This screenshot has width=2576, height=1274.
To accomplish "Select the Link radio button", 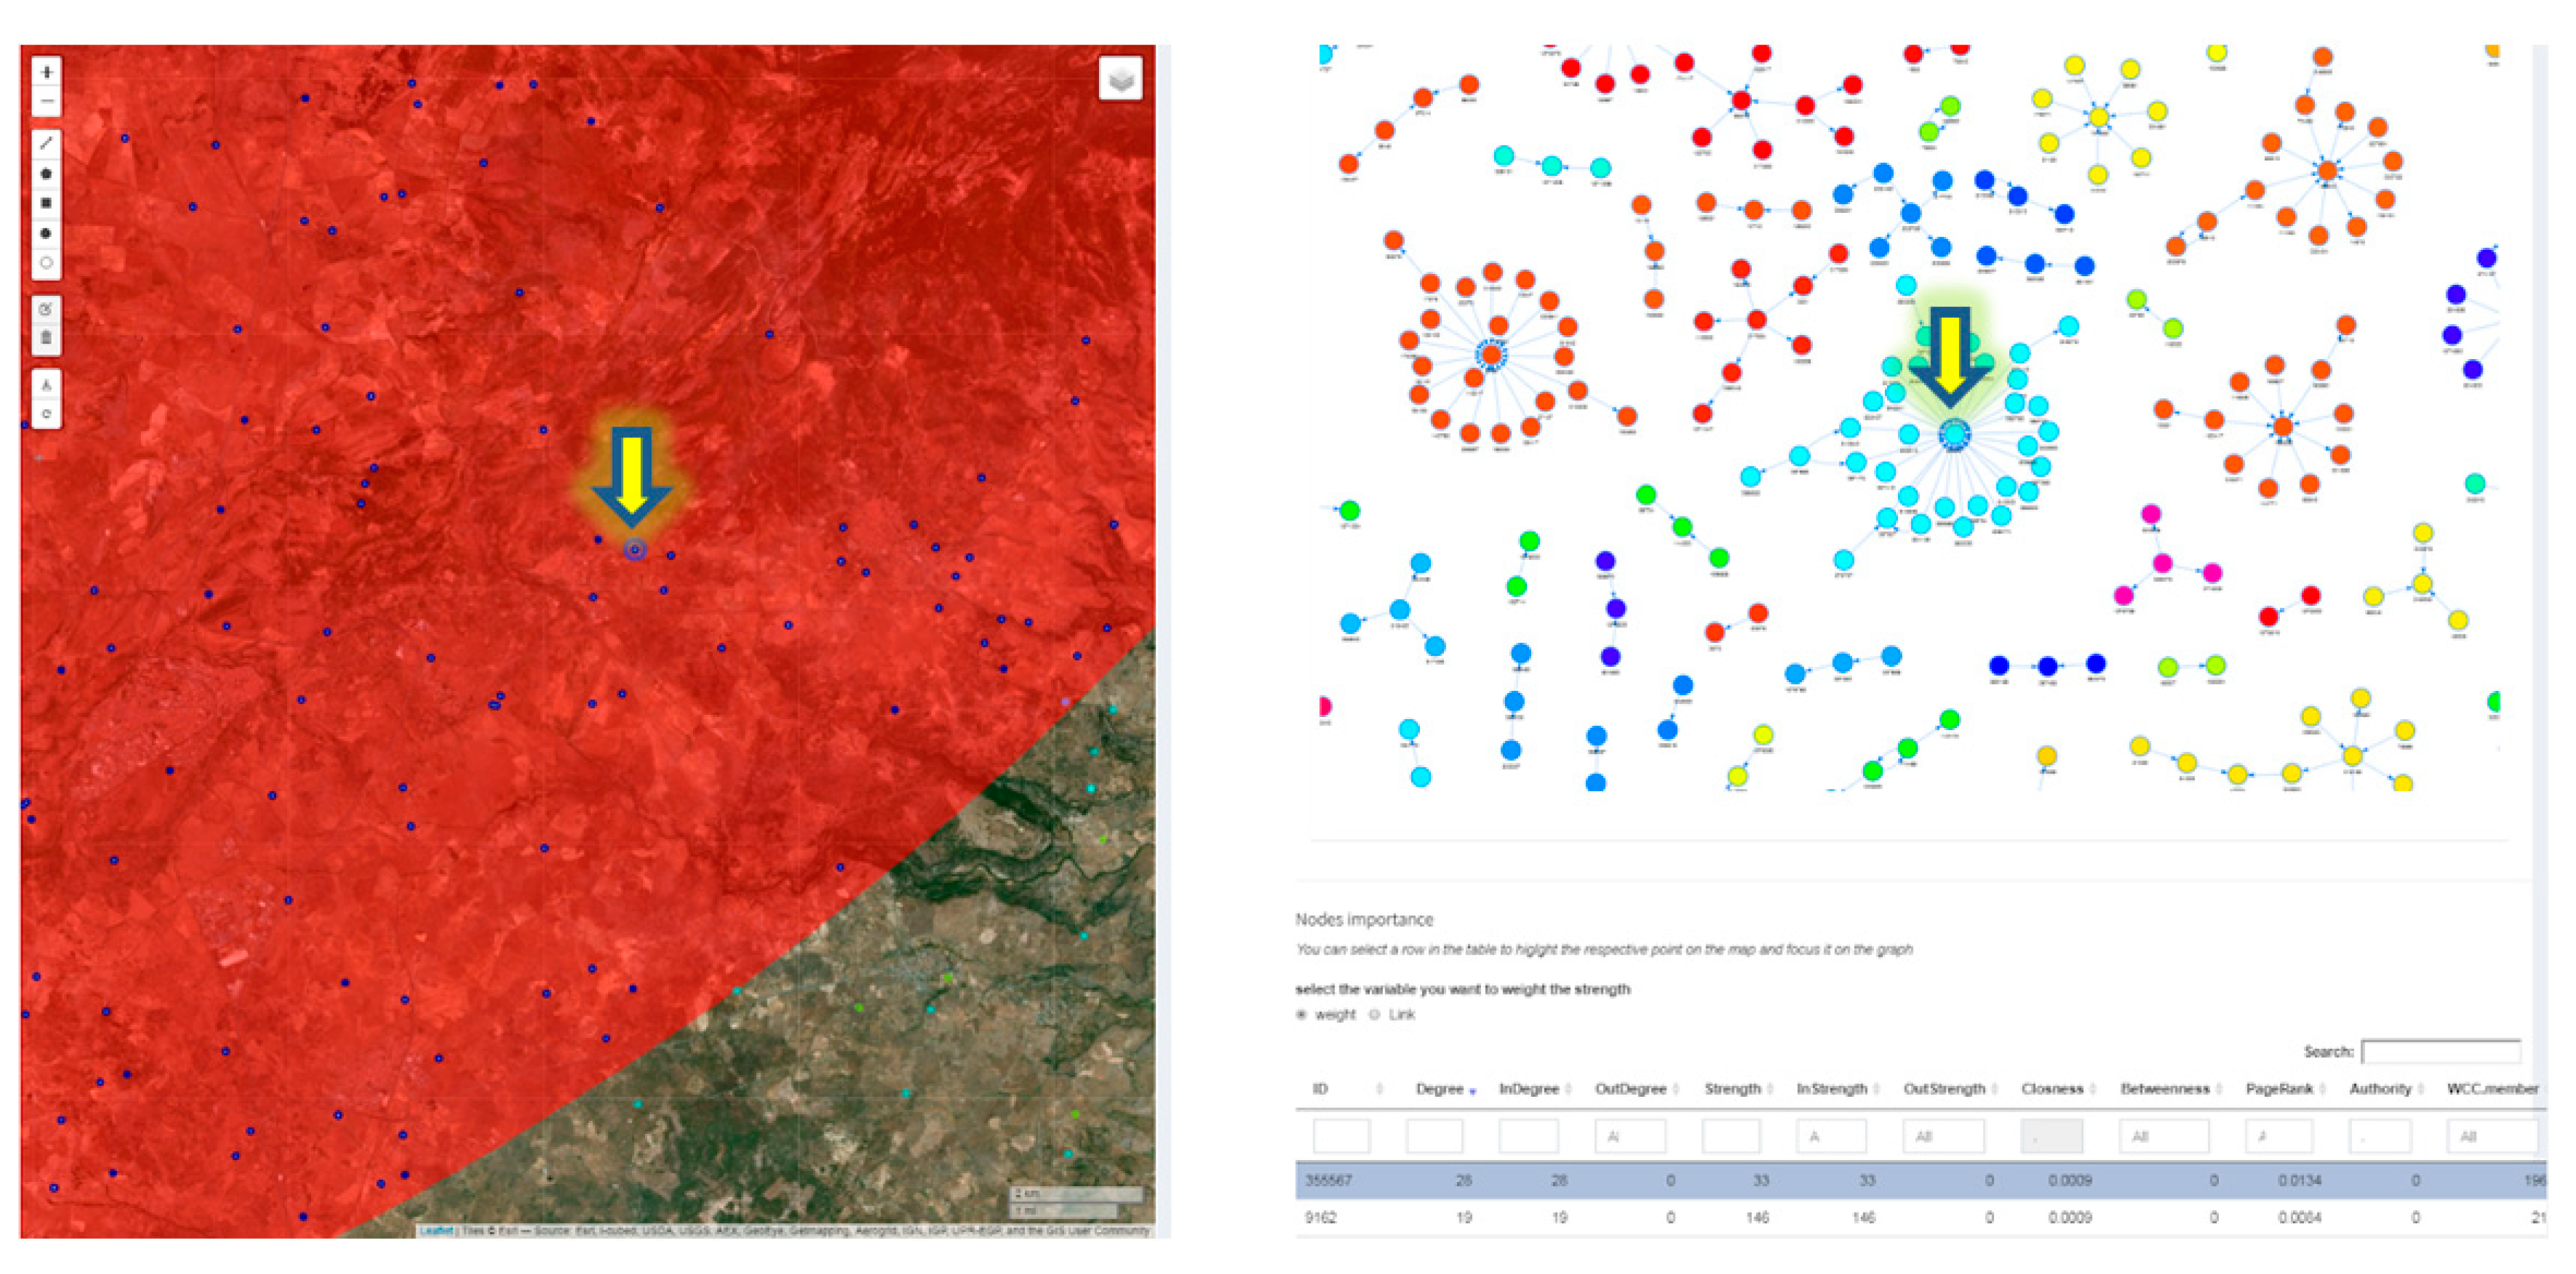I will point(1375,1014).
